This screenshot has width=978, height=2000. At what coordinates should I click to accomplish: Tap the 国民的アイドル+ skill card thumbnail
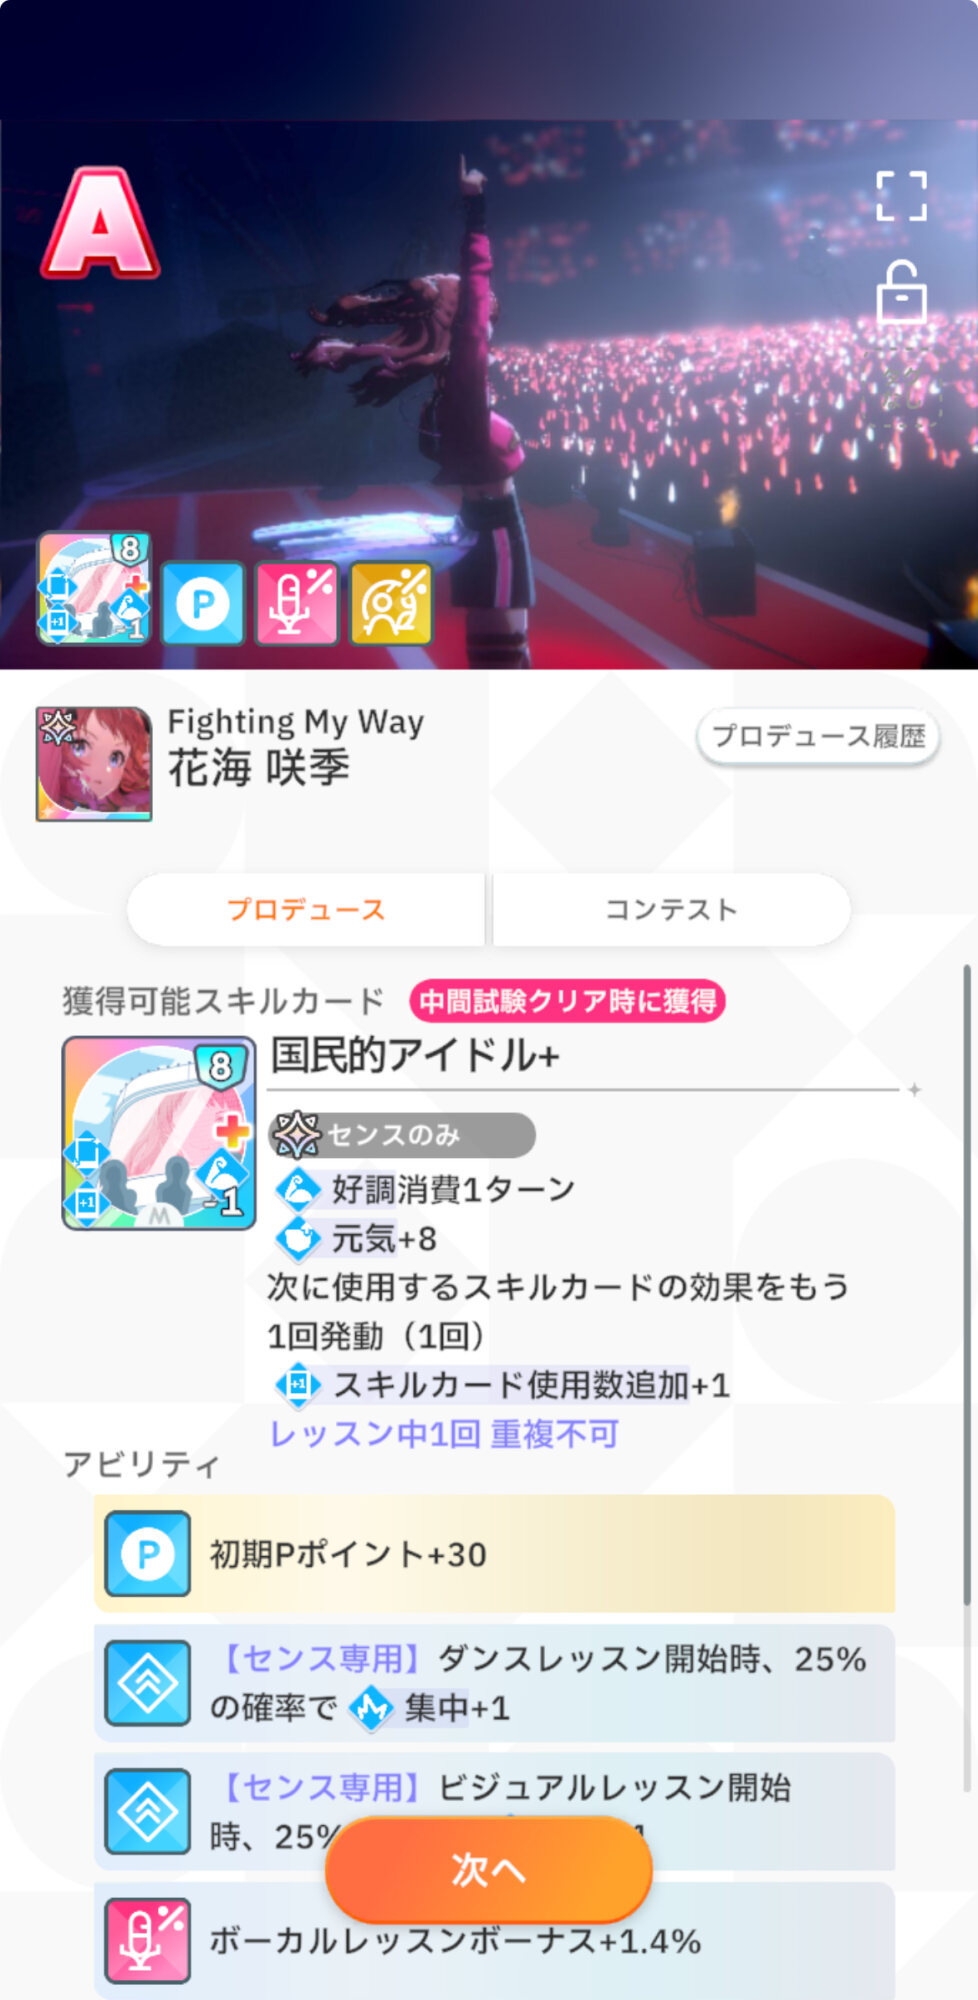coord(159,1133)
